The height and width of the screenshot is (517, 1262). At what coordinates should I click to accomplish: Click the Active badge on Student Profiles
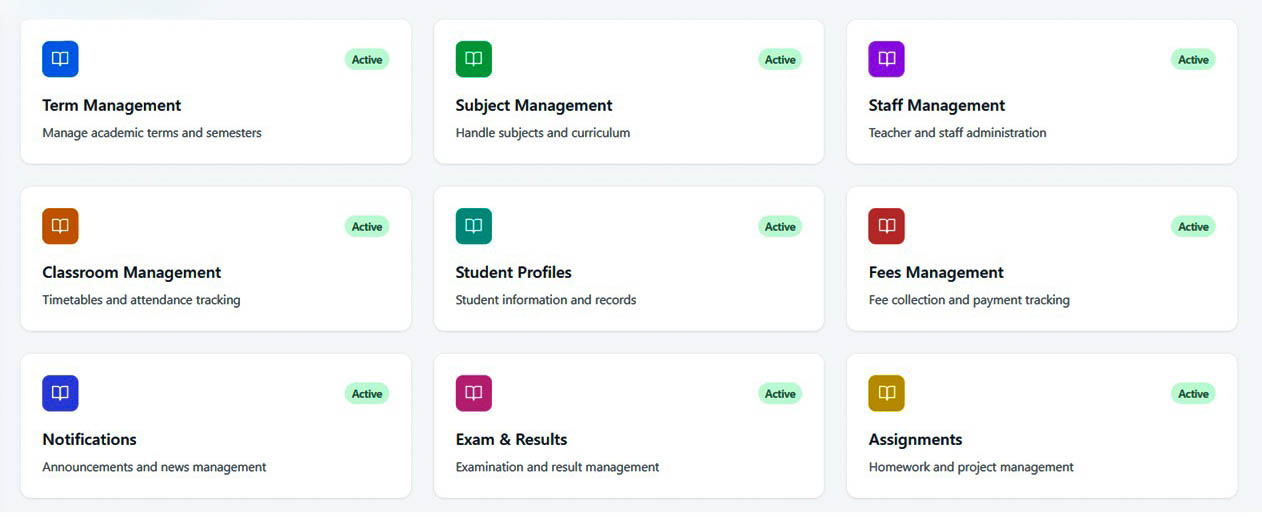click(780, 227)
